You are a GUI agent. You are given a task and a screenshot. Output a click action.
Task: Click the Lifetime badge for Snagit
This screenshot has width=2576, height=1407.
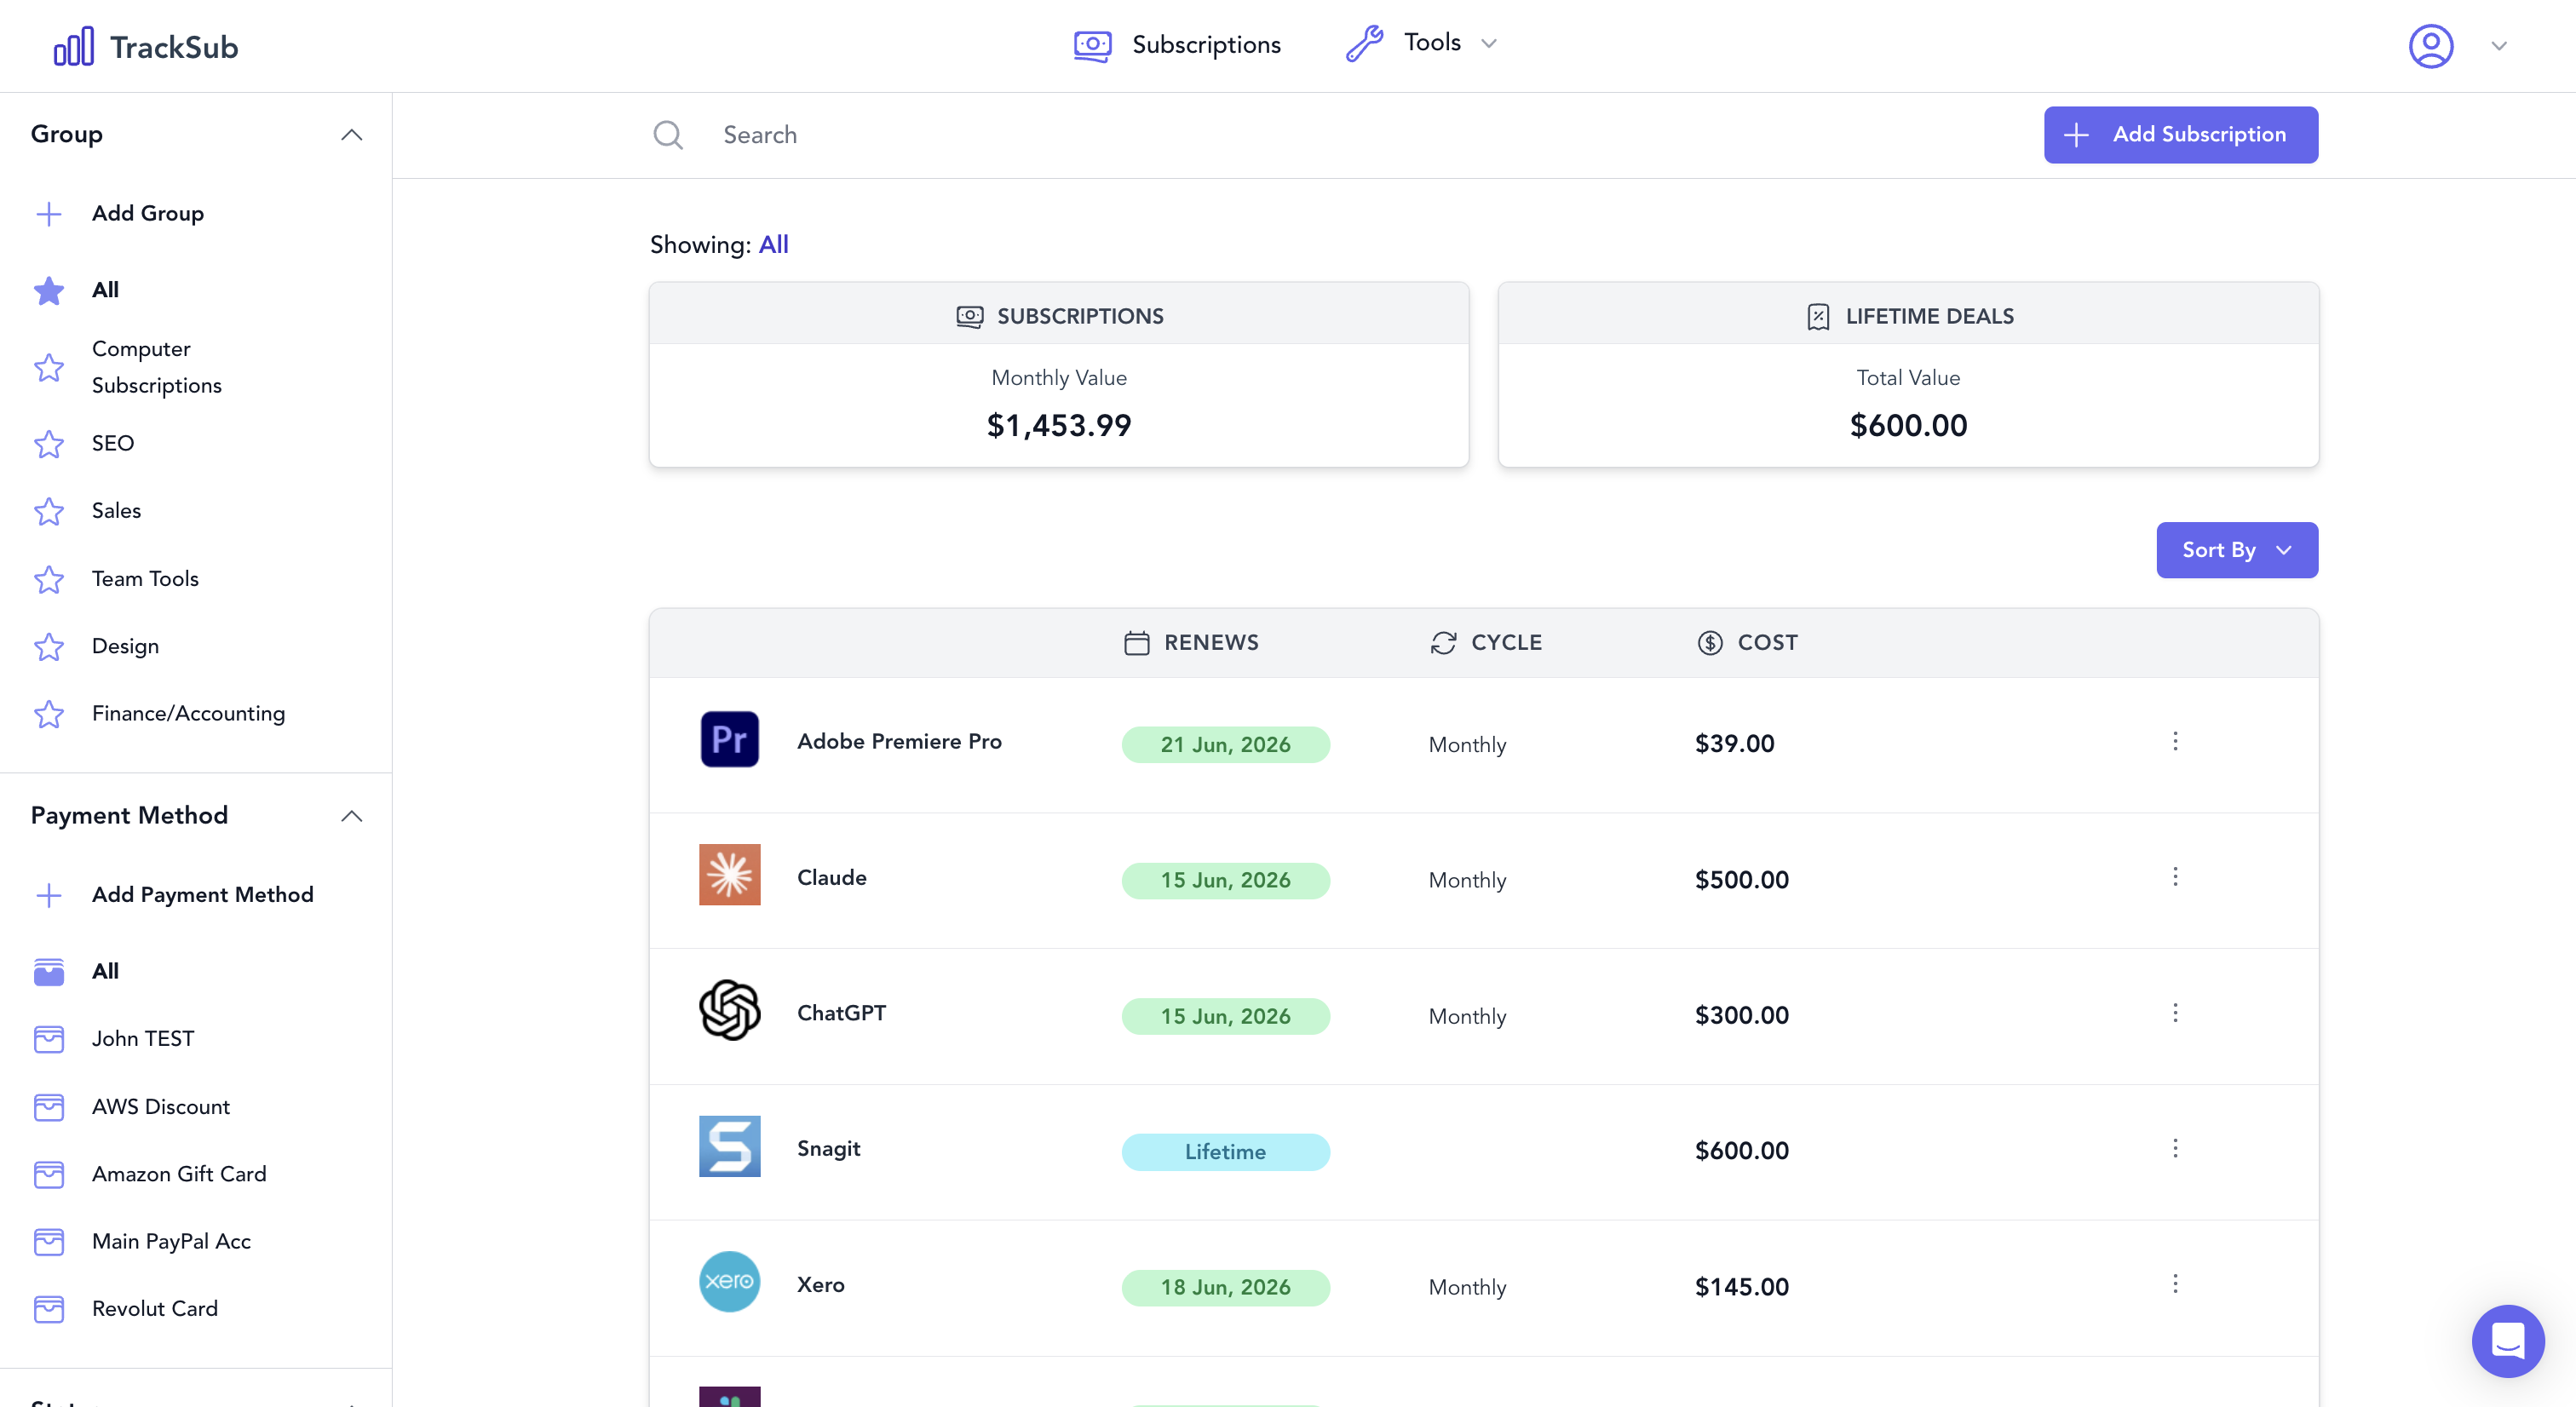[x=1225, y=1152]
